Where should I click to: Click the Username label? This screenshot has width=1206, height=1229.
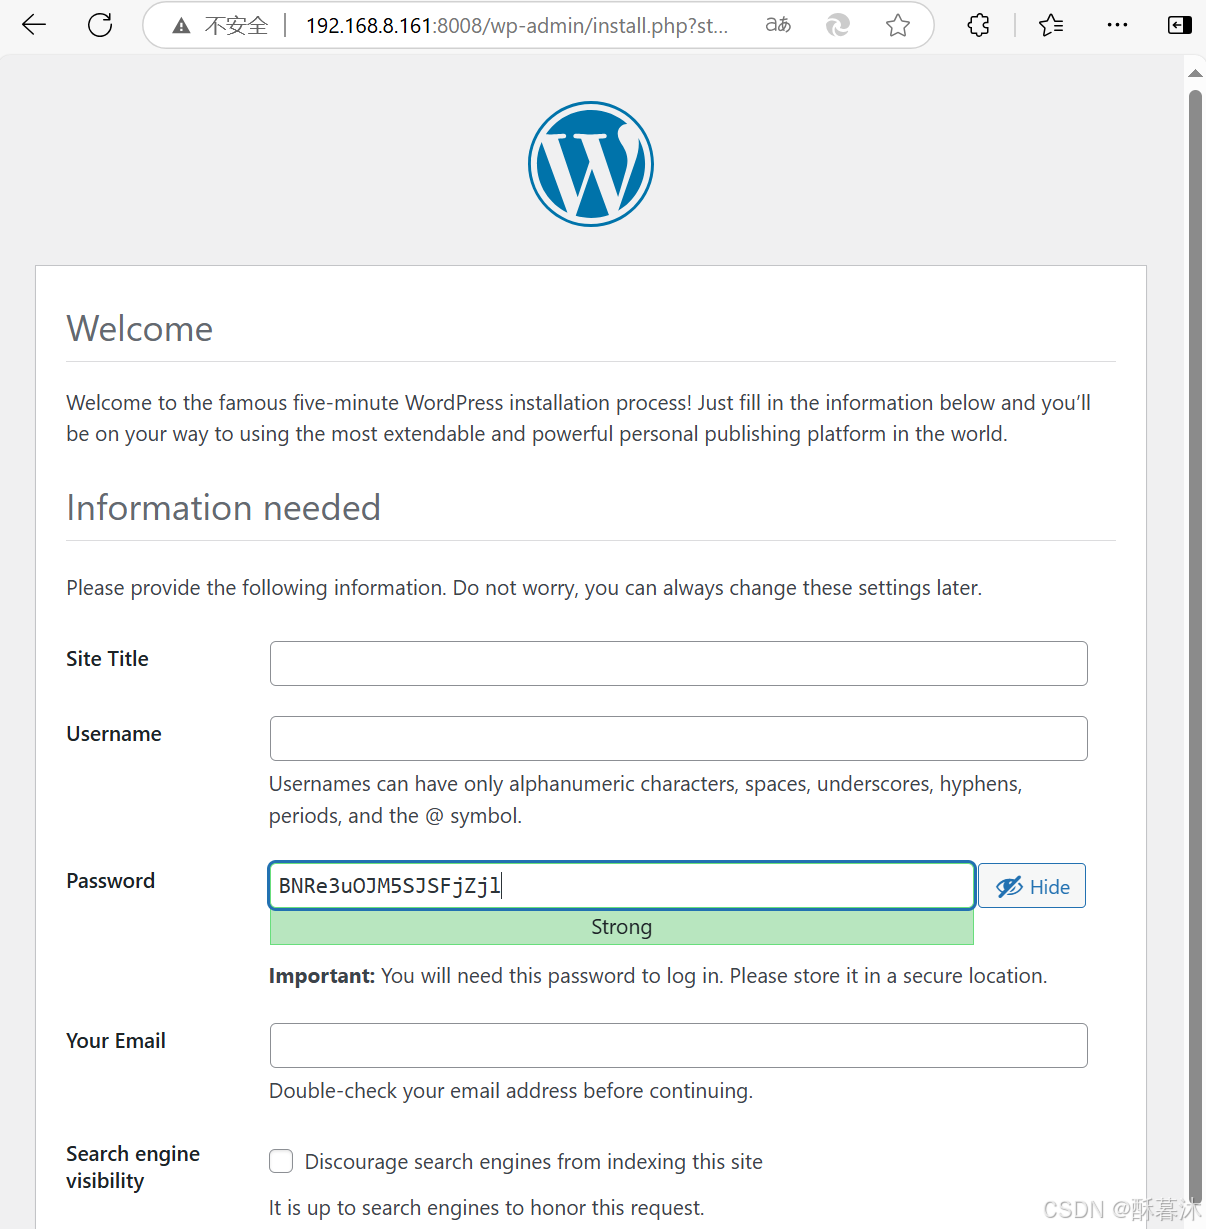click(114, 734)
